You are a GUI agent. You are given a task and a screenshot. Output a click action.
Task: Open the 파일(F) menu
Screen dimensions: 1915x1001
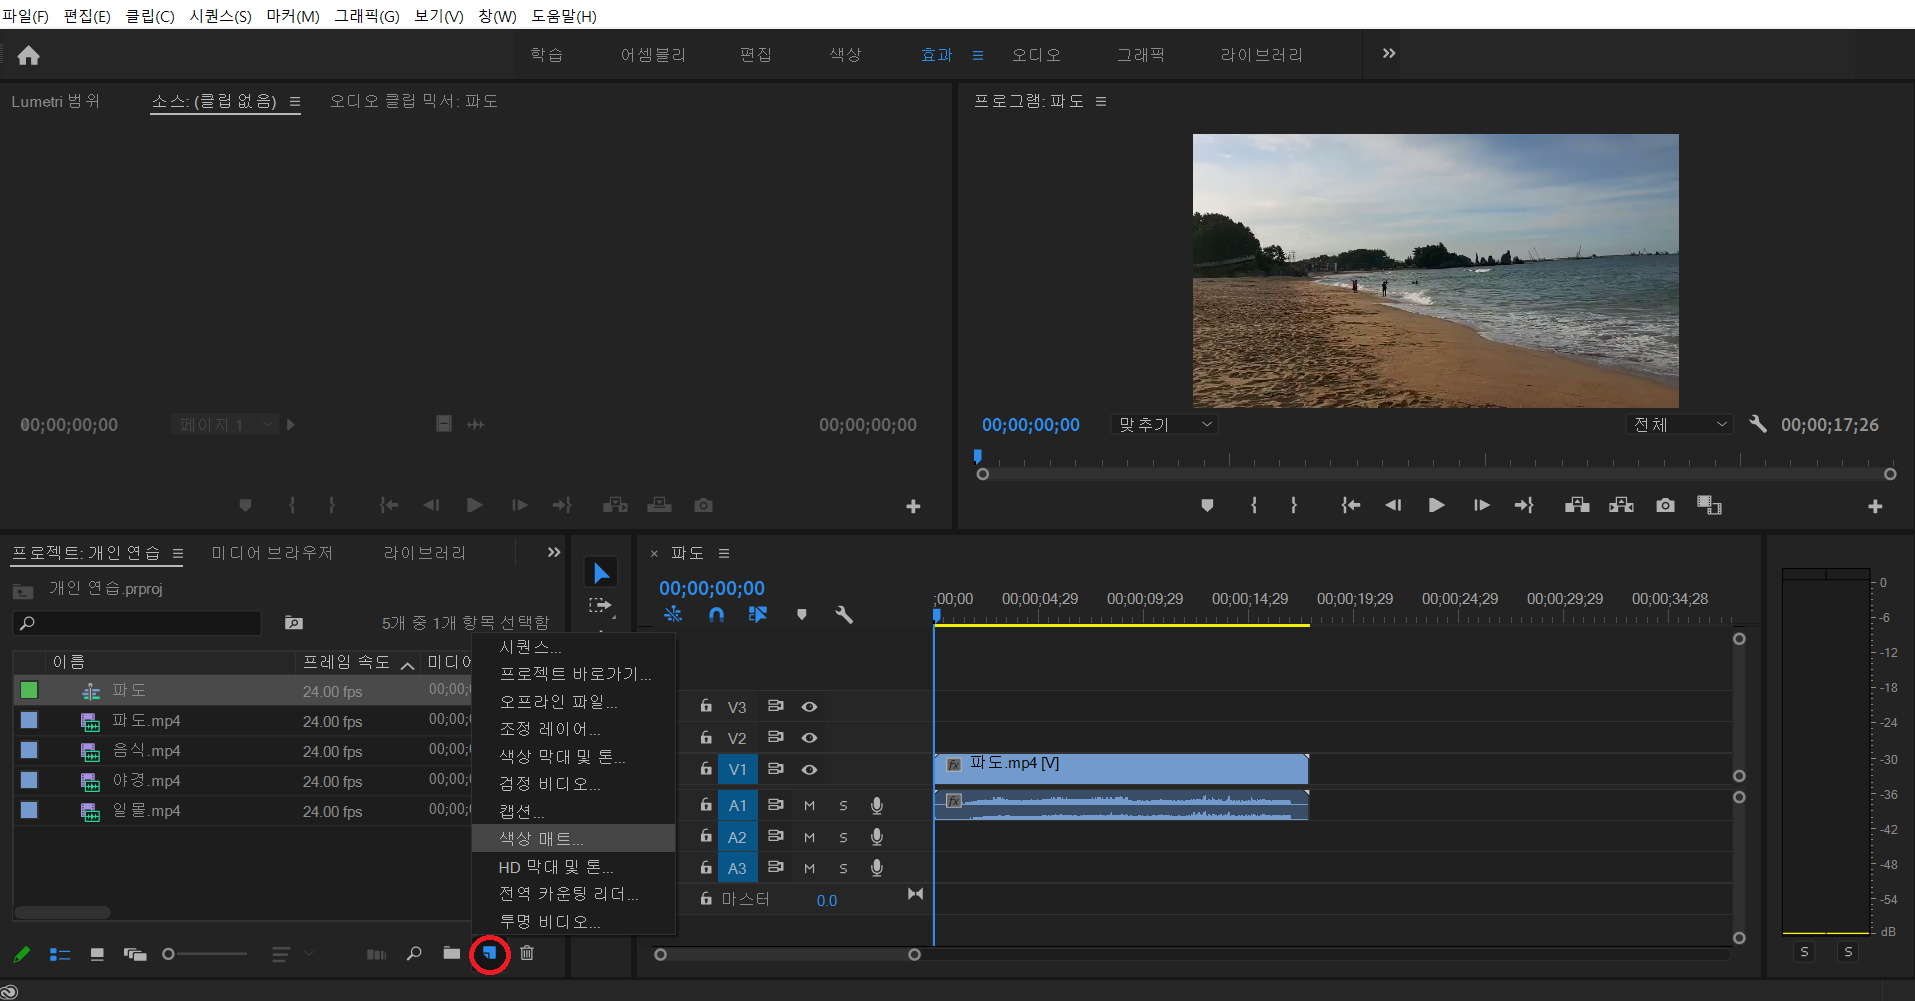25,16
